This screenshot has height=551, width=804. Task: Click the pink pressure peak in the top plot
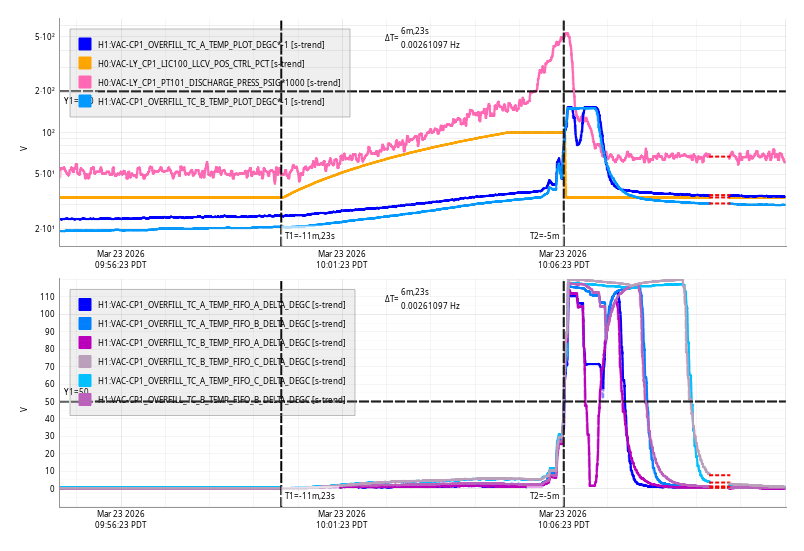pyautogui.click(x=566, y=34)
